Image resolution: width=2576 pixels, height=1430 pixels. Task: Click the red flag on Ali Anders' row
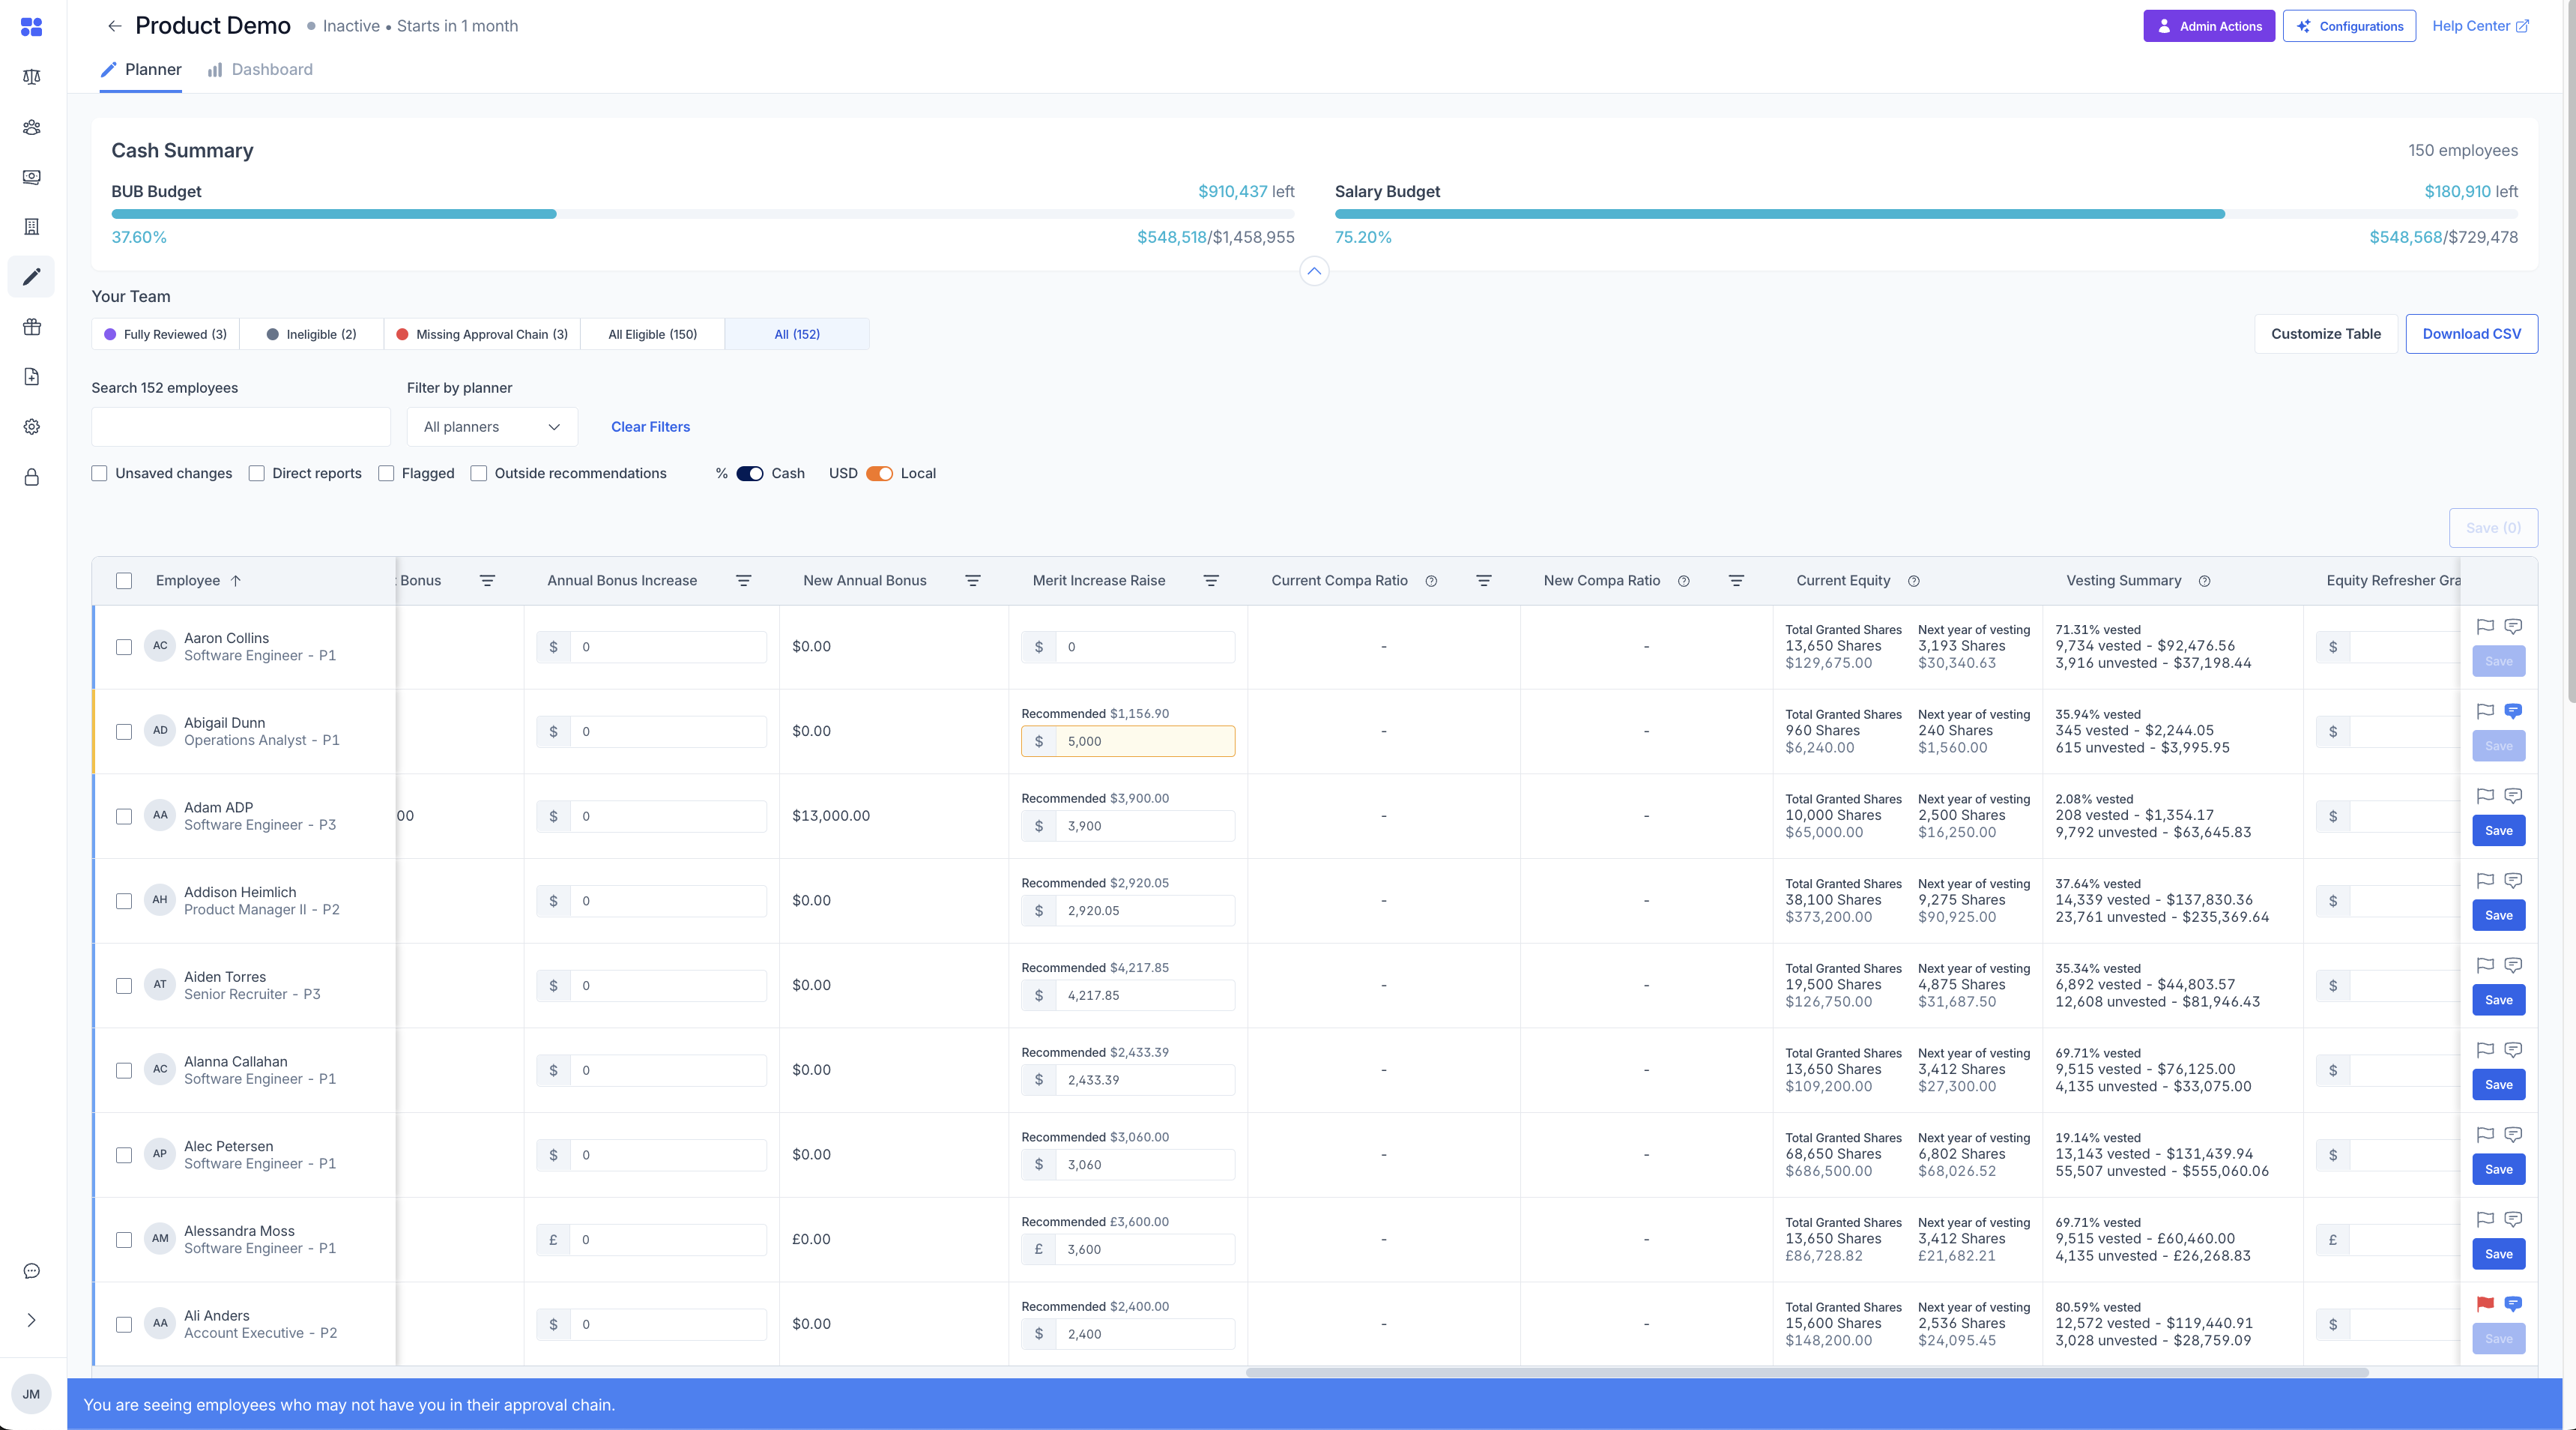(x=2485, y=1305)
